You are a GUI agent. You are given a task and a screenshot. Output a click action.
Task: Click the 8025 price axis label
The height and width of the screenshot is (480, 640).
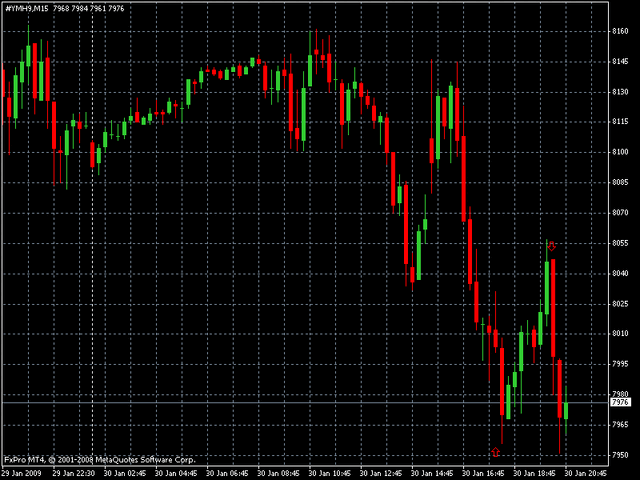(x=620, y=304)
